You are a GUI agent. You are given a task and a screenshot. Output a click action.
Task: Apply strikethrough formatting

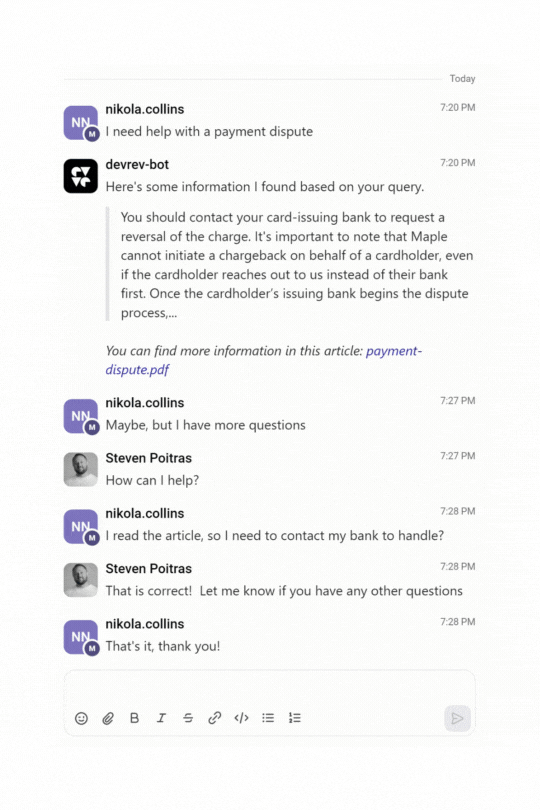coord(188,718)
